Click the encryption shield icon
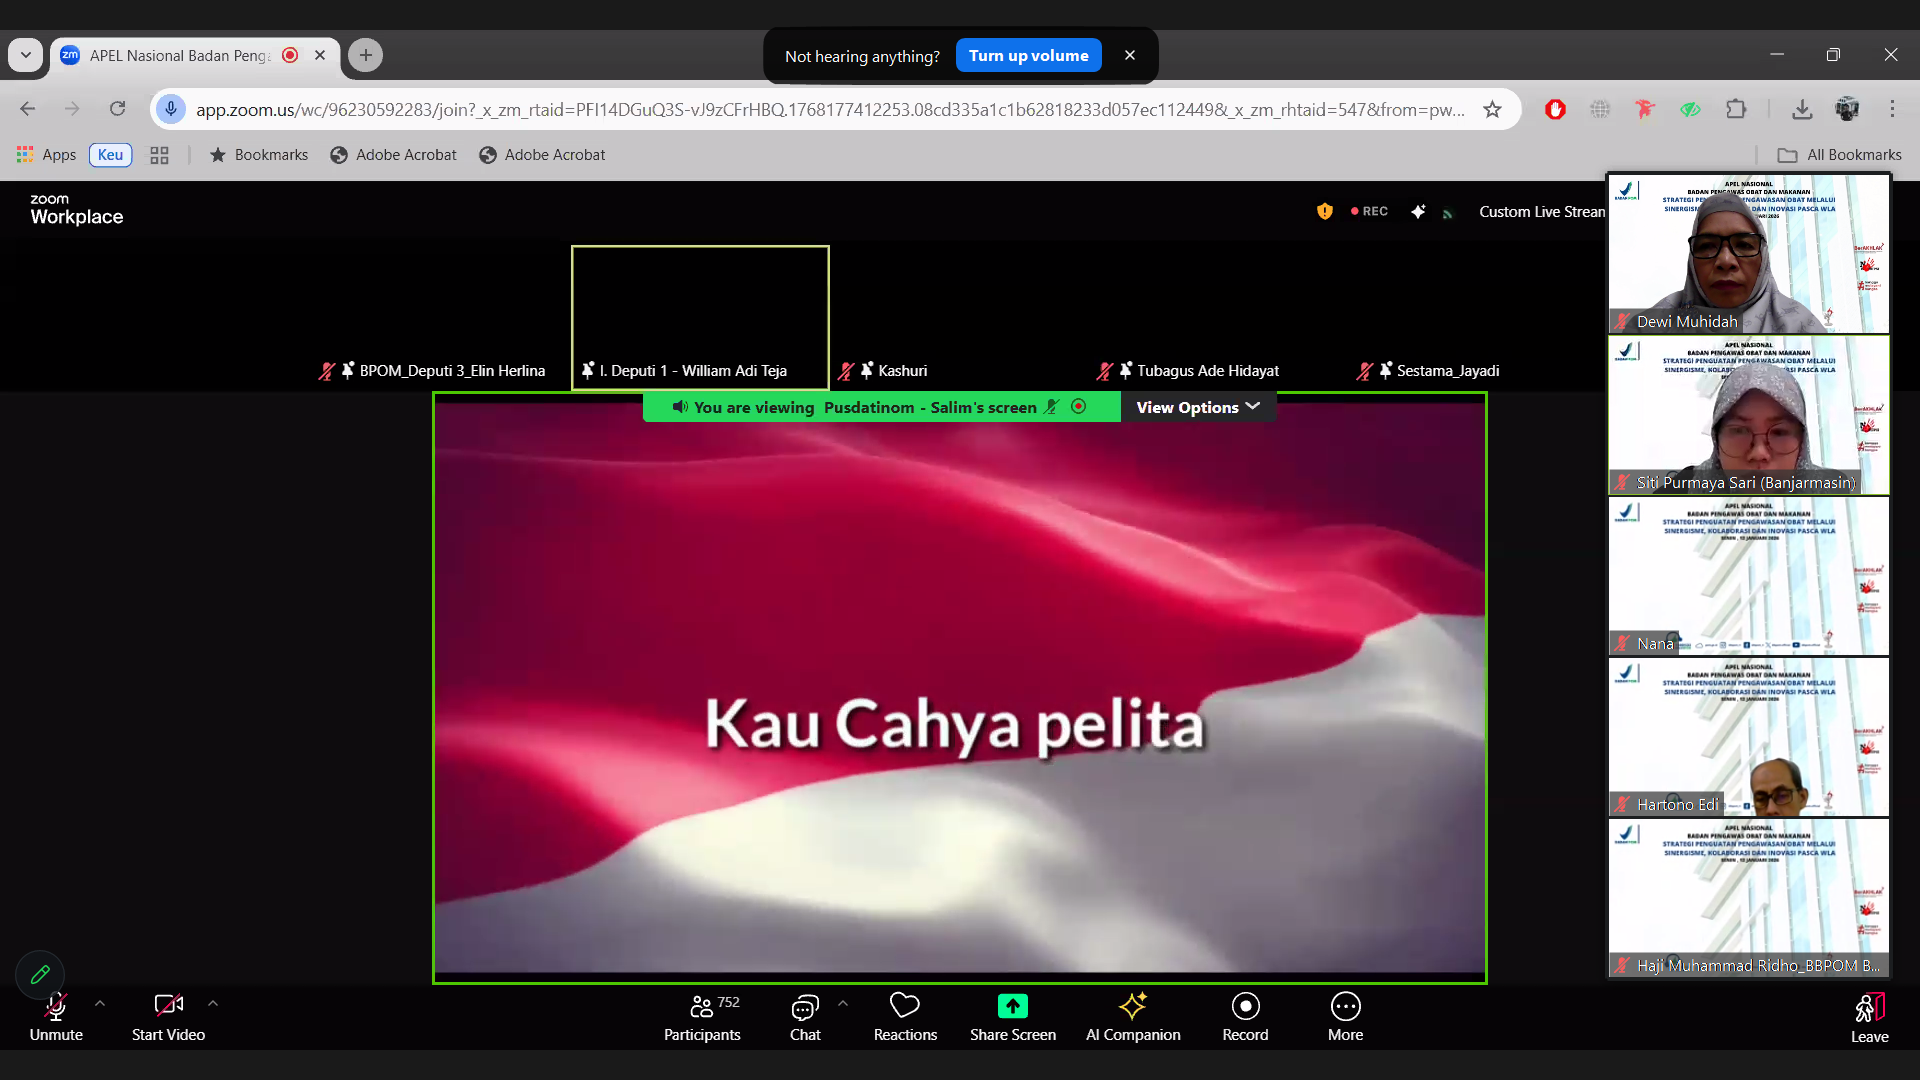1920x1080 pixels. [1324, 211]
